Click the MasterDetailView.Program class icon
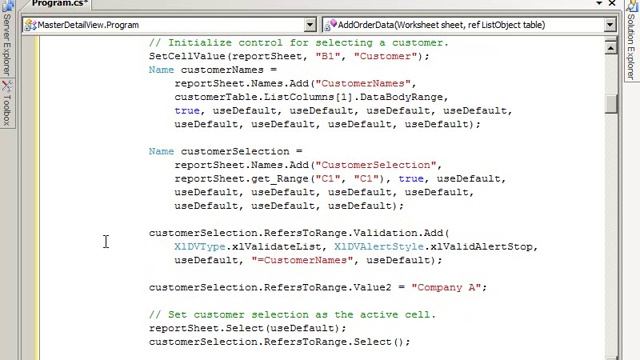Image resolution: width=640 pixels, height=360 pixels. click(x=30, y=25)
